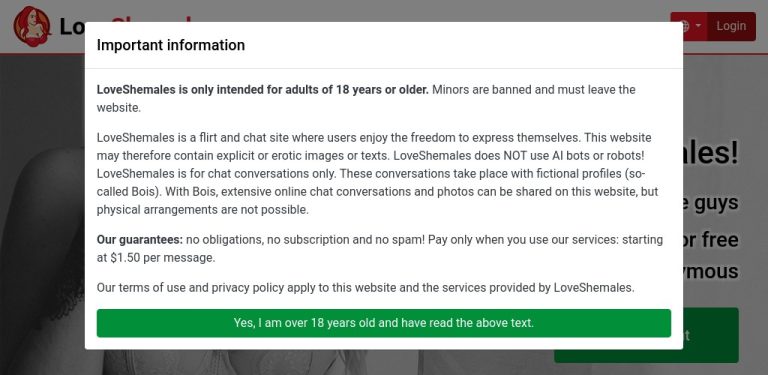Image resolution: width=768 pixels, height=375 pixels.
Task: Click the "or free" text behind the dialog
Action: [711, 239]
